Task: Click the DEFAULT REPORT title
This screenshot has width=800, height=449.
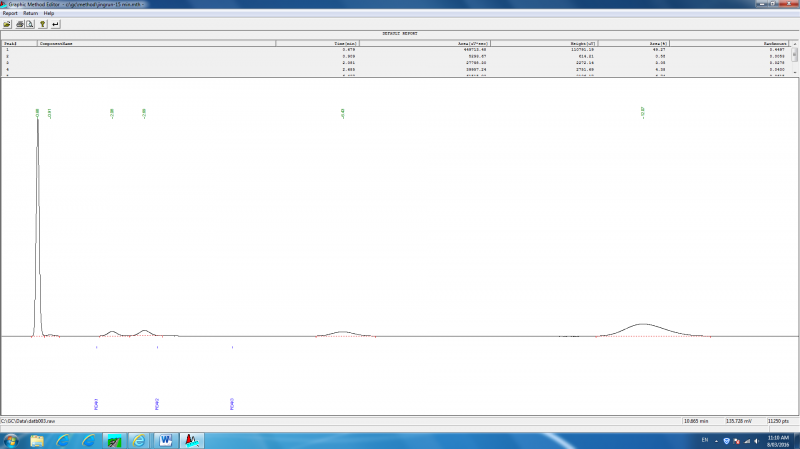Action: (400, 33)
